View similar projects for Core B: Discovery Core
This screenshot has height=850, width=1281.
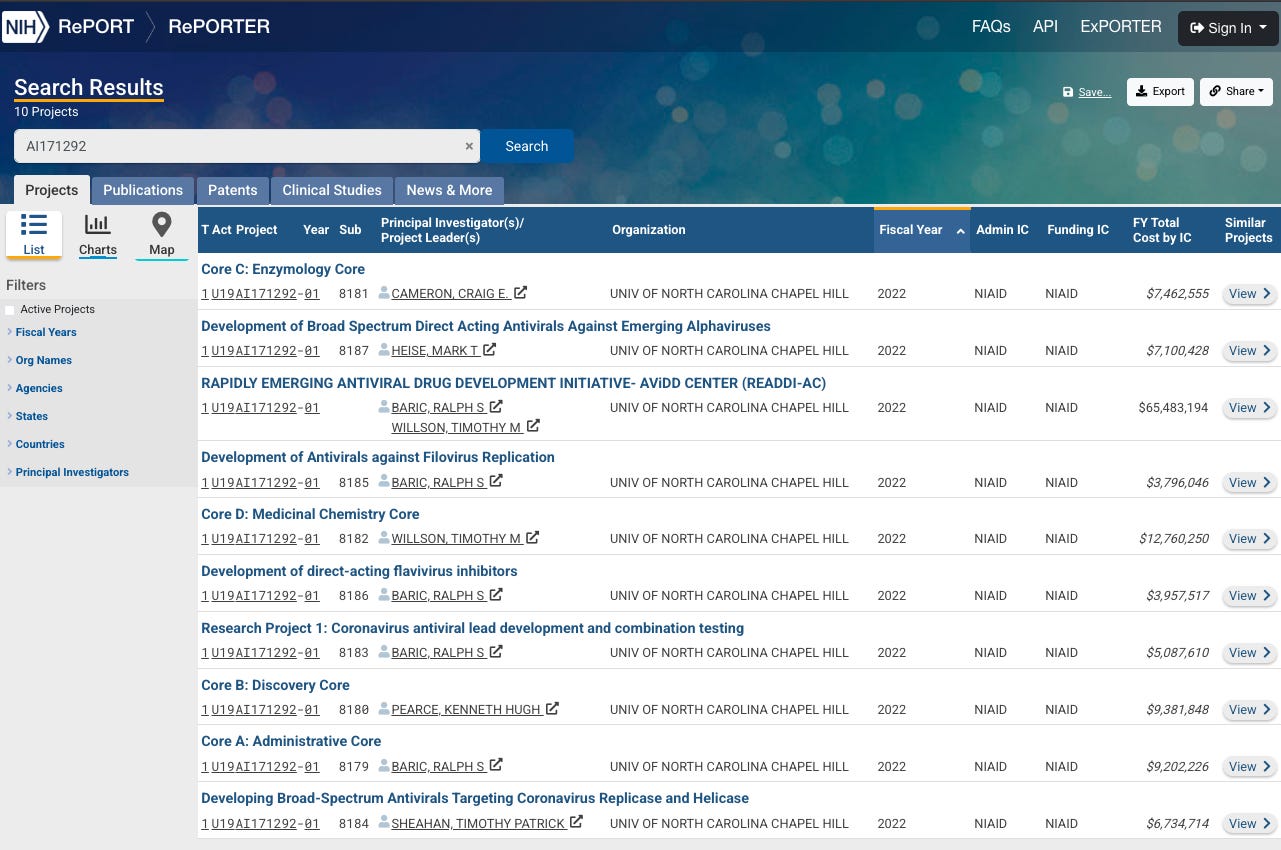coord(1250,710)
